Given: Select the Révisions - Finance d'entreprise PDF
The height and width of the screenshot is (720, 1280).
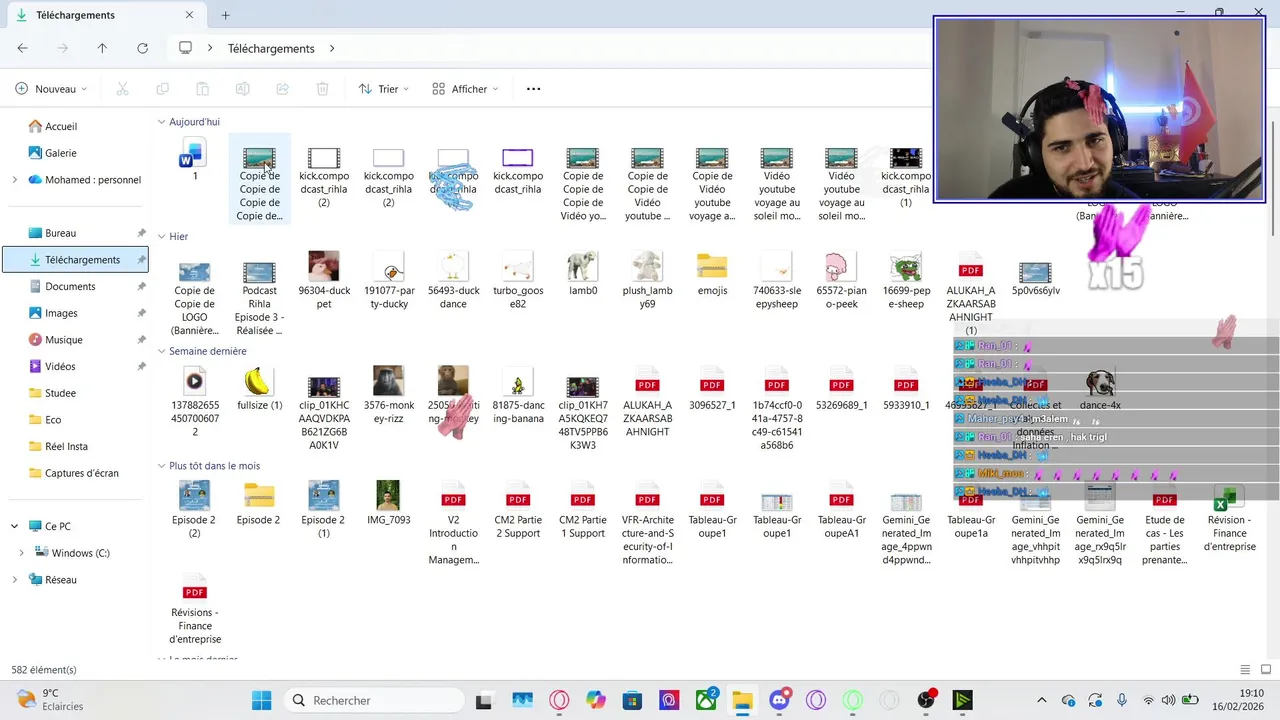Looking at the screenshot, I should click(194, 609).
